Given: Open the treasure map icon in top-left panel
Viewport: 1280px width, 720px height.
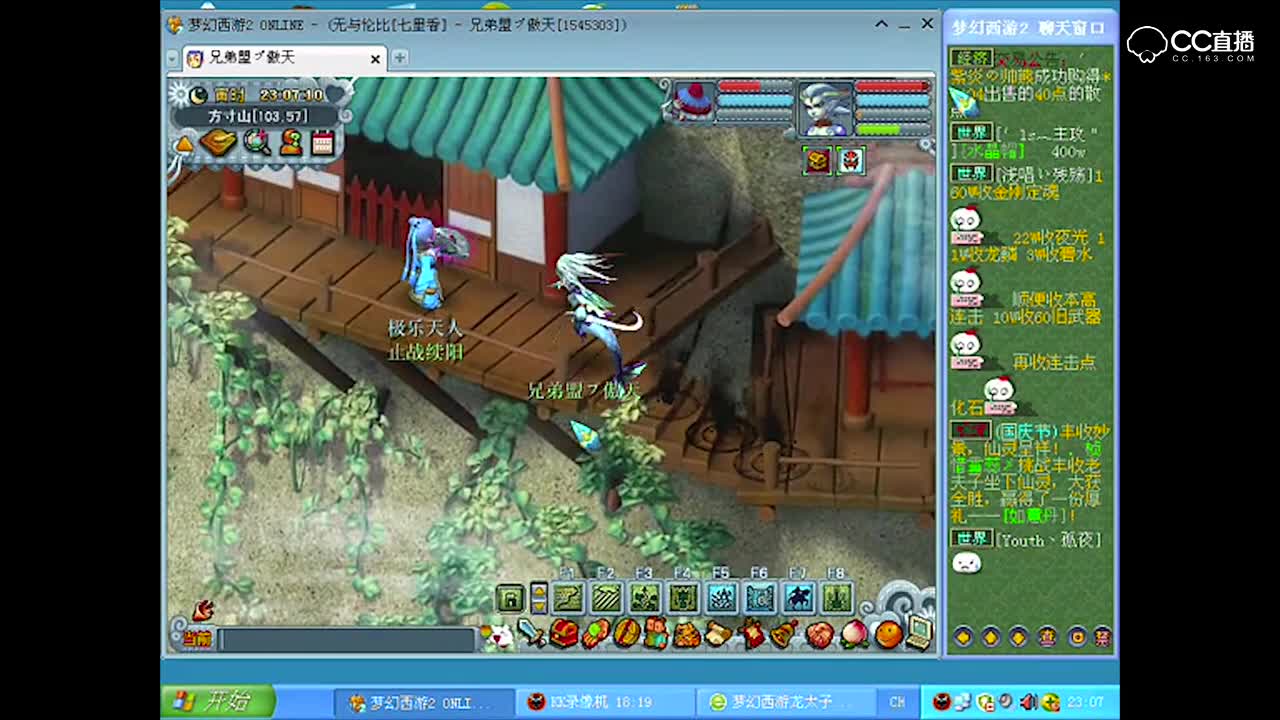Looking at the screenshot, I should pyautogui.click(x=218, y=143).
